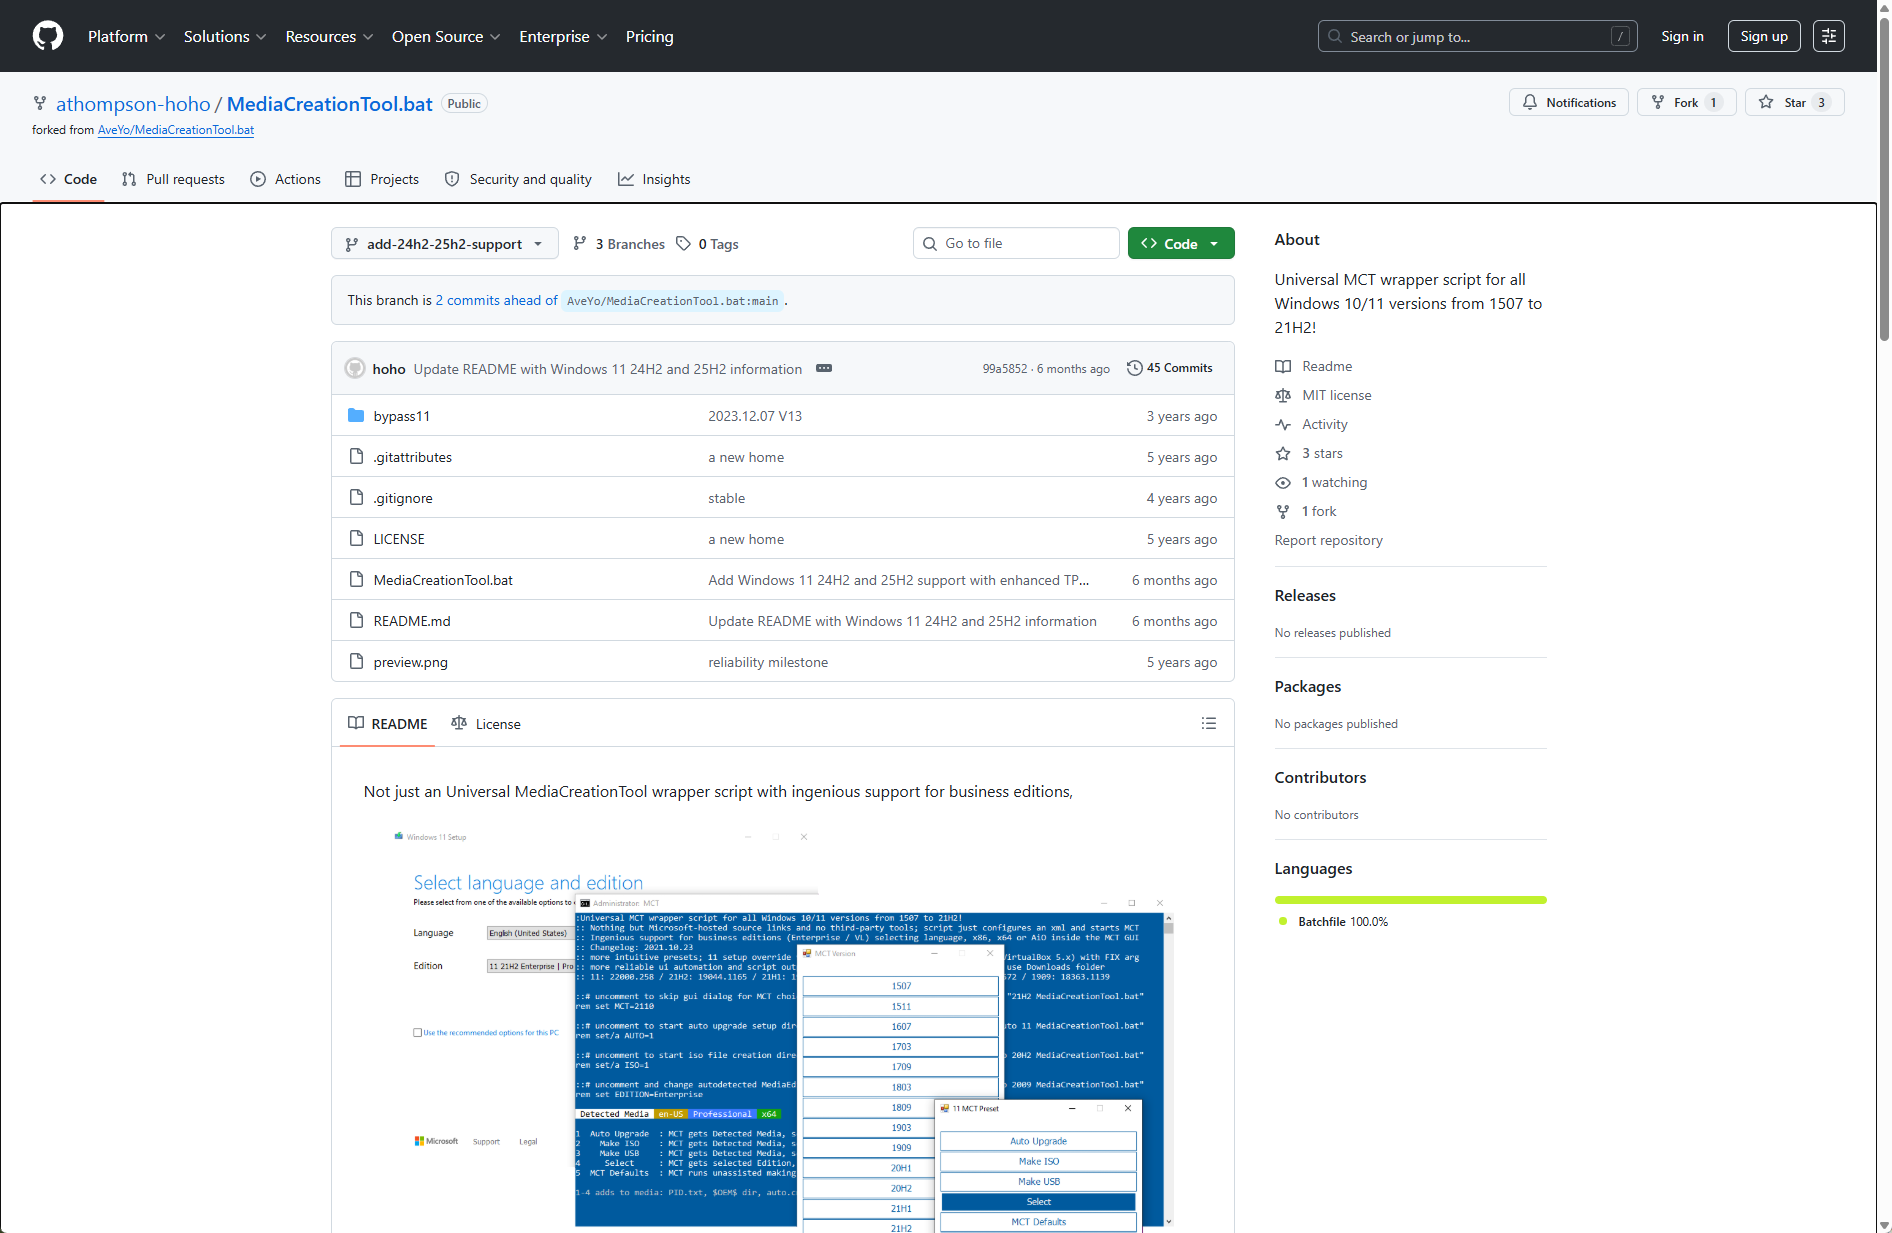View the 3 Branches list
1892x1233 pixels.
tap(619, 244)
